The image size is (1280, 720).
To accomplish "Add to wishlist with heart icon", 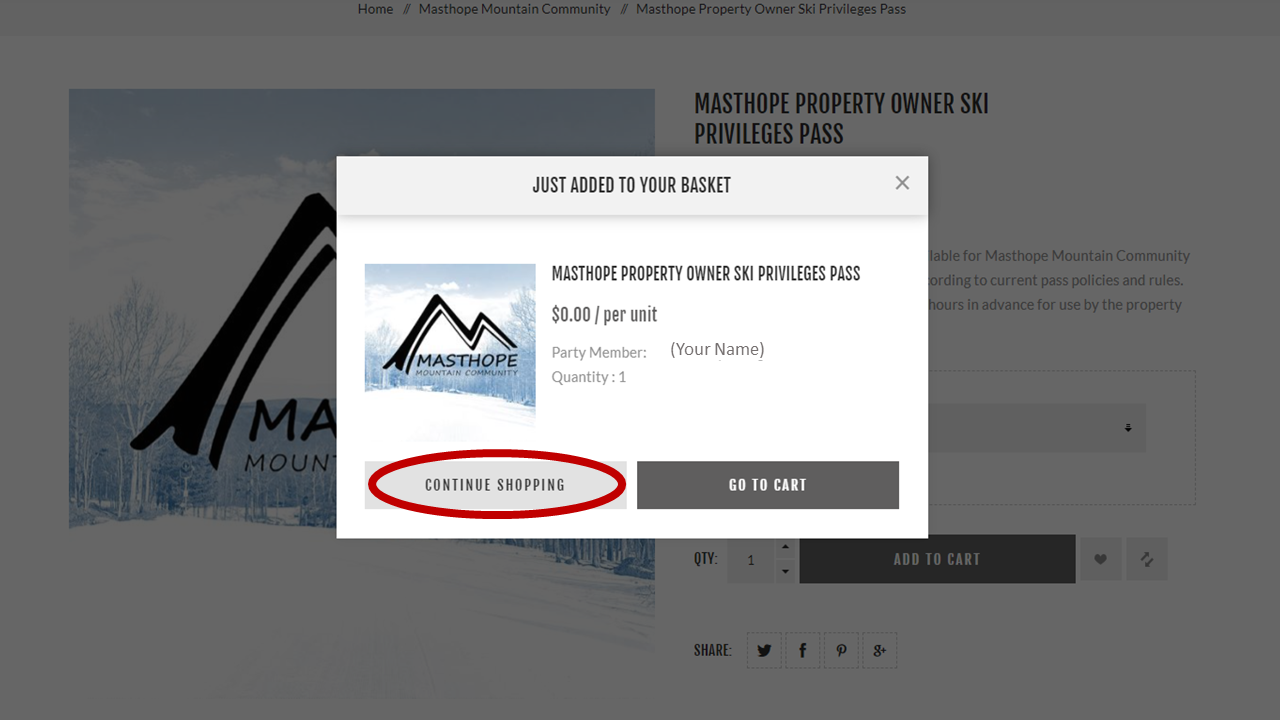I will (1100, 559).
